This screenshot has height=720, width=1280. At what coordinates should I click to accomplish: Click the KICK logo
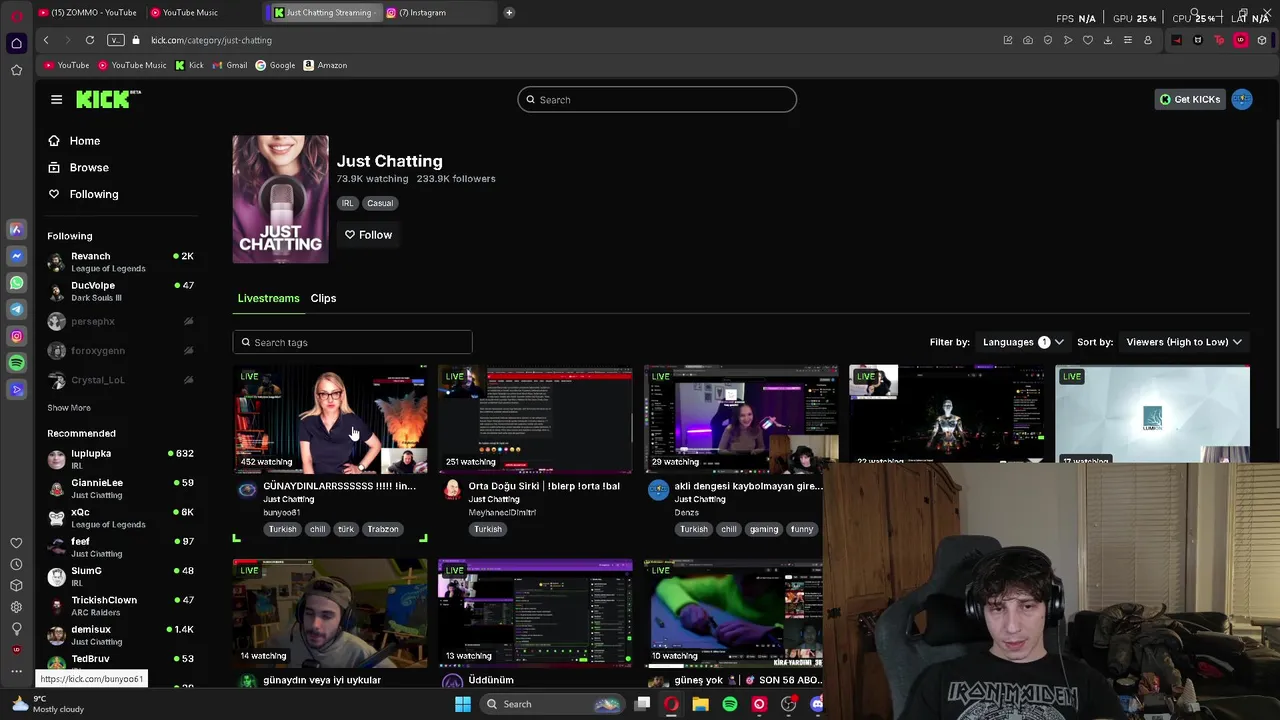pyautogui.click(x=108, y=99)
